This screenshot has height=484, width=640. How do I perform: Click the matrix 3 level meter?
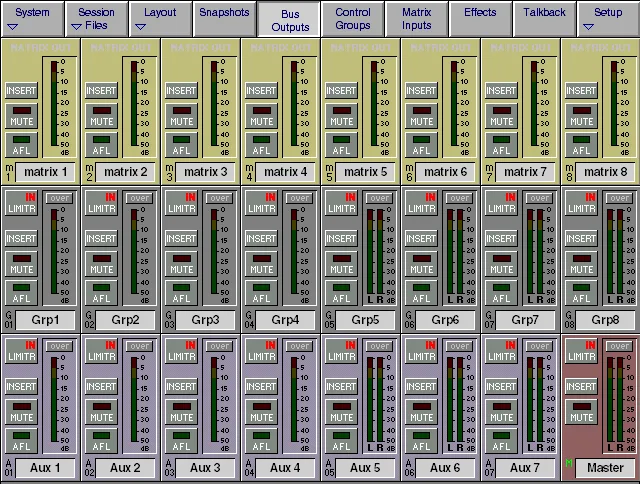pyautogui.click(x=220, y=107)
